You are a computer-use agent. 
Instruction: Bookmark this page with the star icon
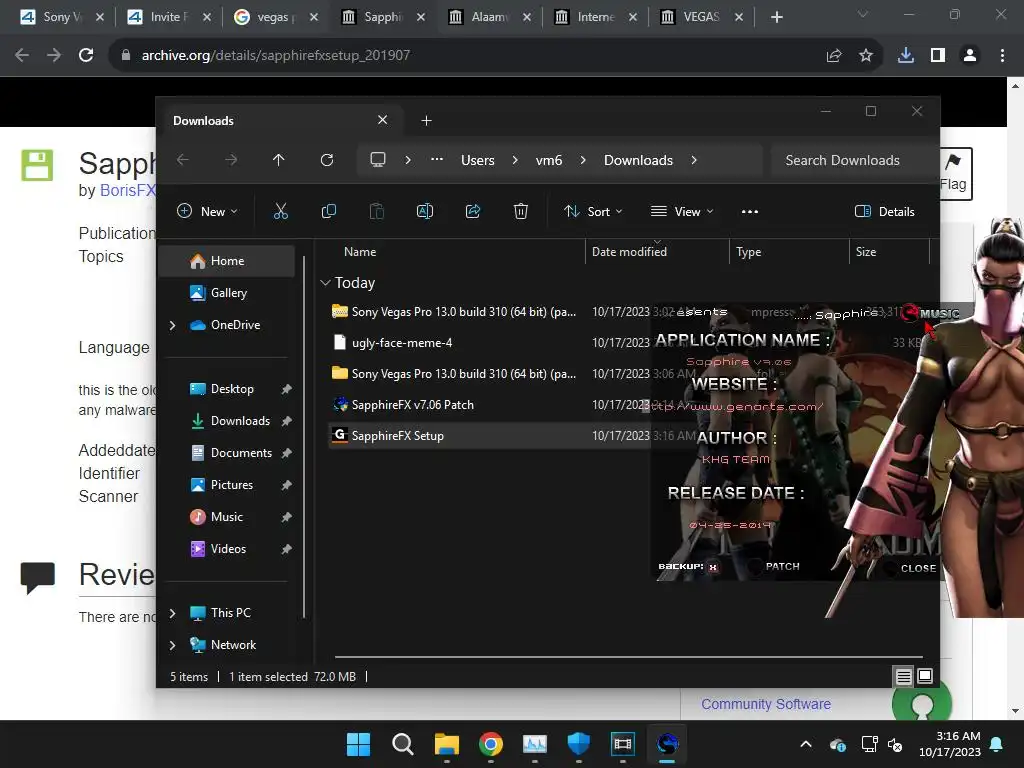click(866, 56)
